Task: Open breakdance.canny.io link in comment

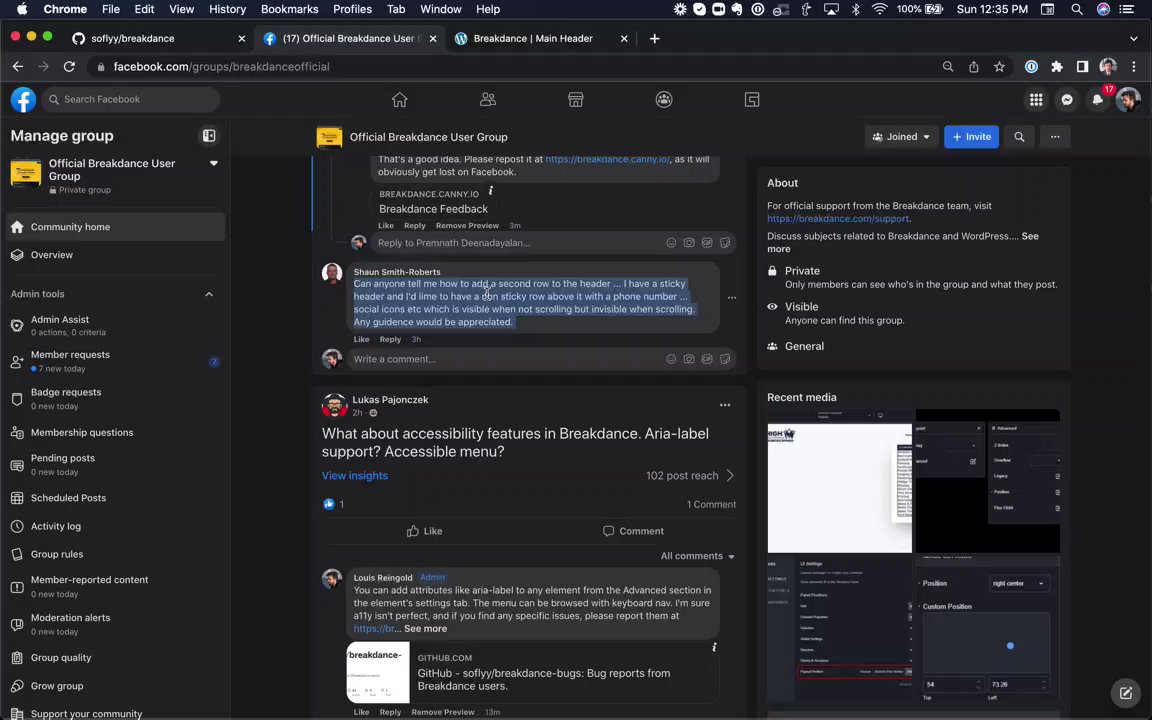Action: 608,159
